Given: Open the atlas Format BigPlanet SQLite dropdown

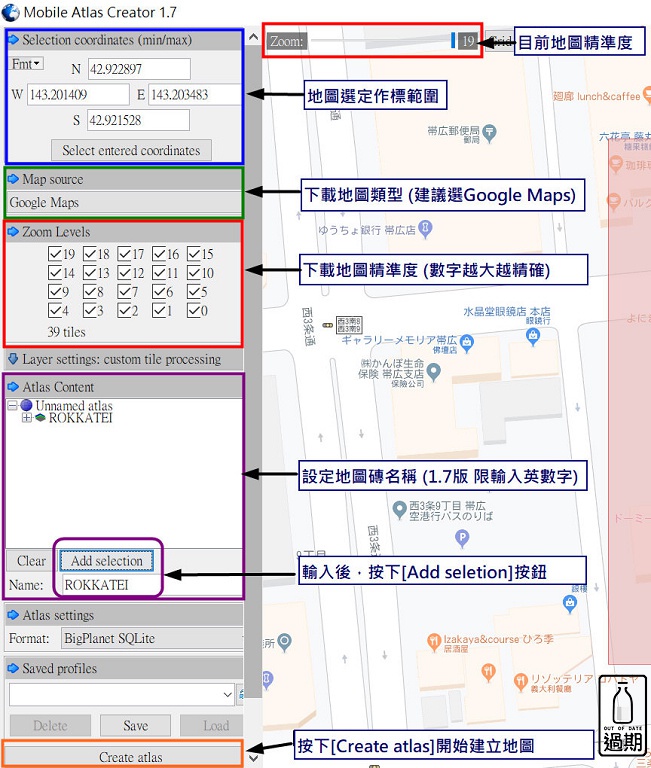Looking at the screenshot, I should point(152,638).
